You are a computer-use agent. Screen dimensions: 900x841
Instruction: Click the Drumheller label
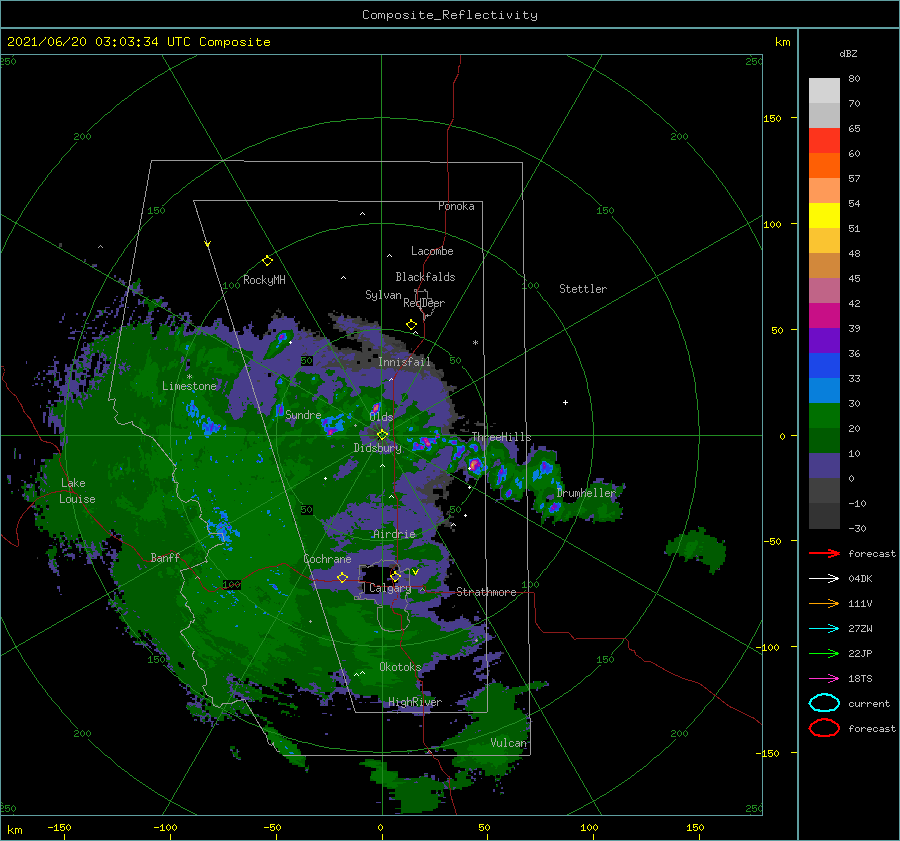586,493
